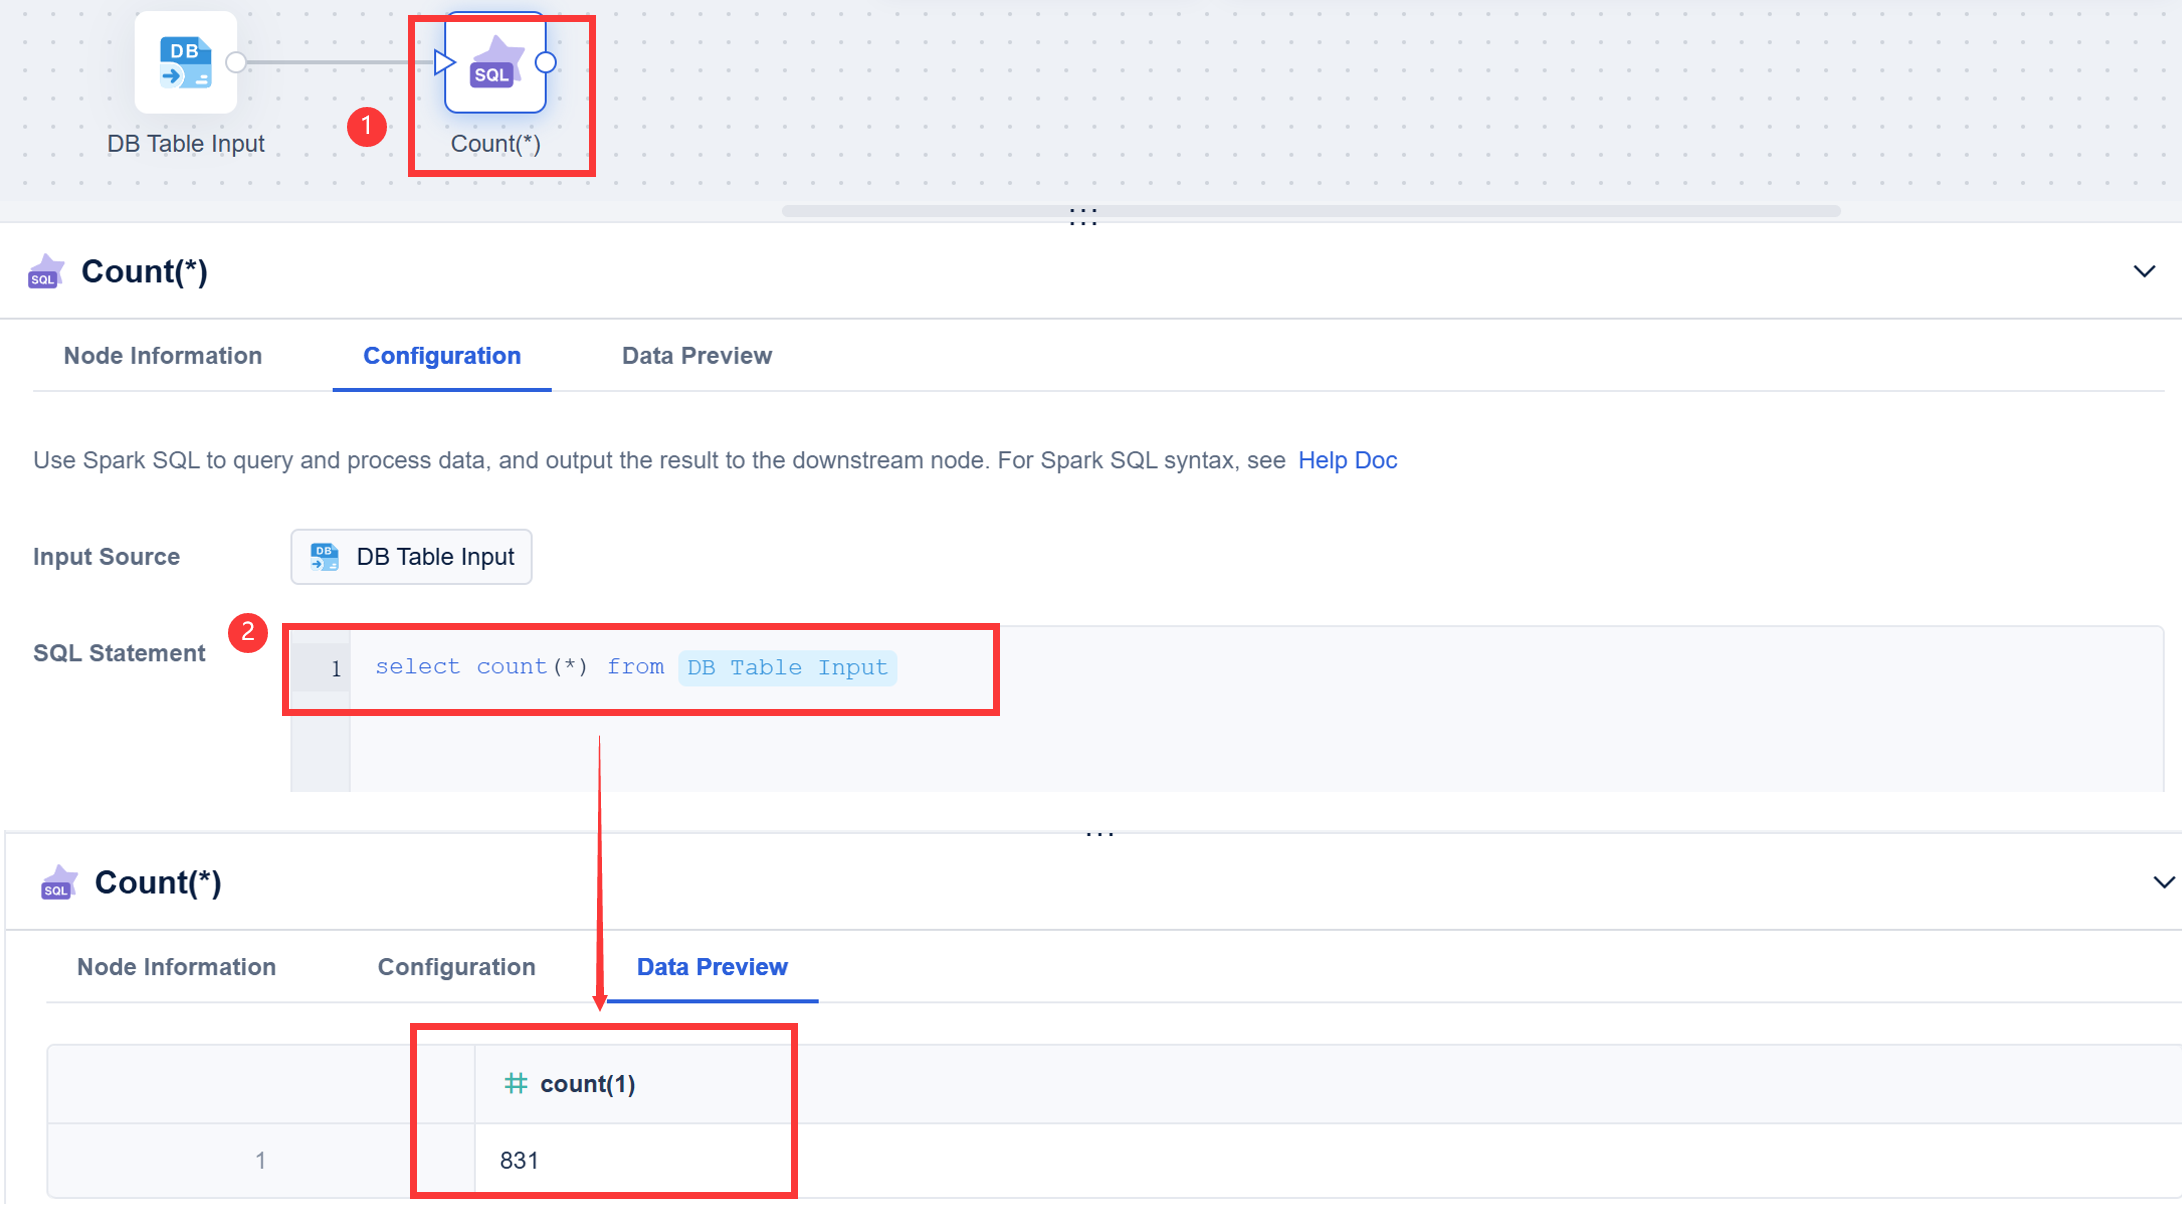The width and height of the screenshot is (2182, 1208).
Task: Click DB icon inside Input Source chip
Action: [x=324, y=557]
